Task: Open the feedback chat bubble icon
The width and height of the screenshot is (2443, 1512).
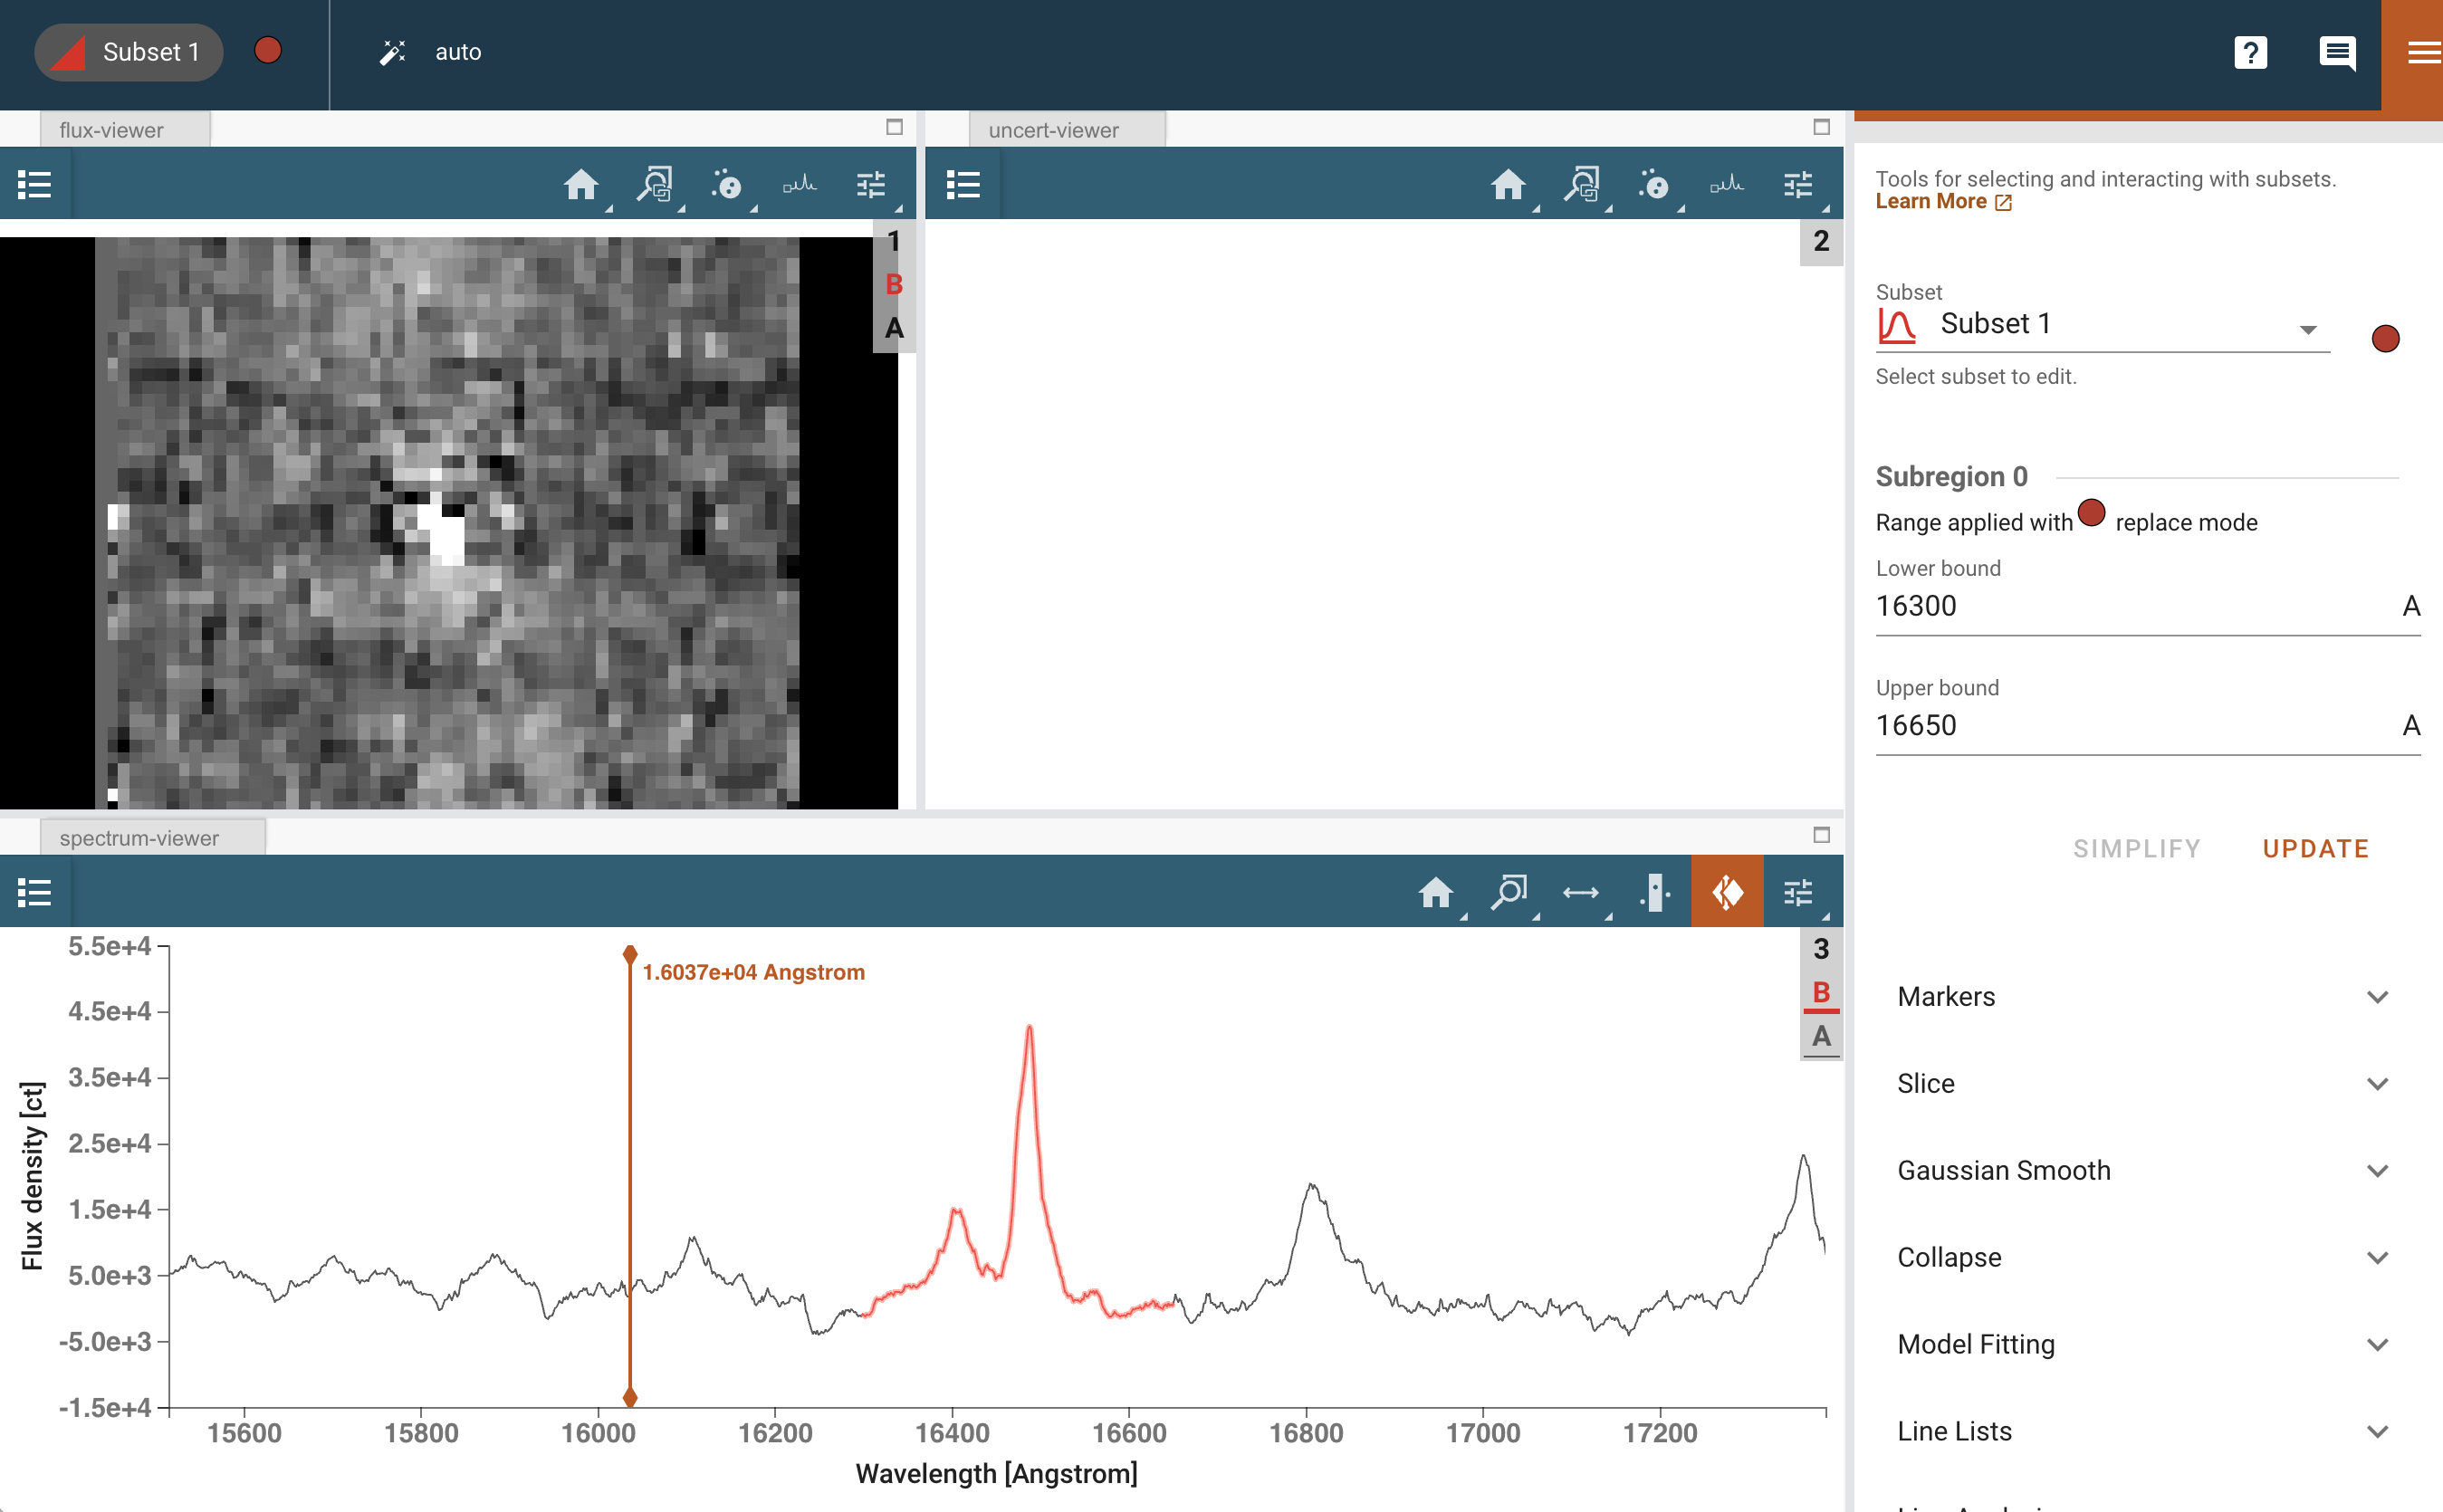Action: coord(2336,52)
